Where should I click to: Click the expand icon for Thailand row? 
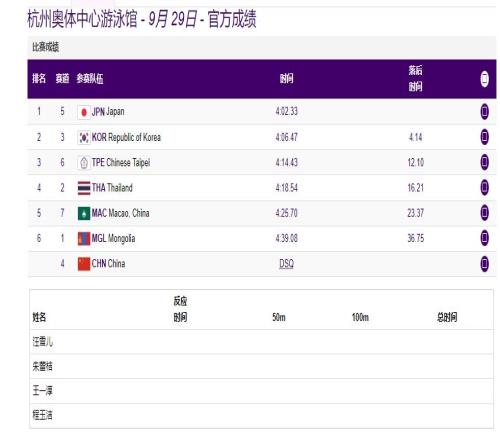point(484,188)
